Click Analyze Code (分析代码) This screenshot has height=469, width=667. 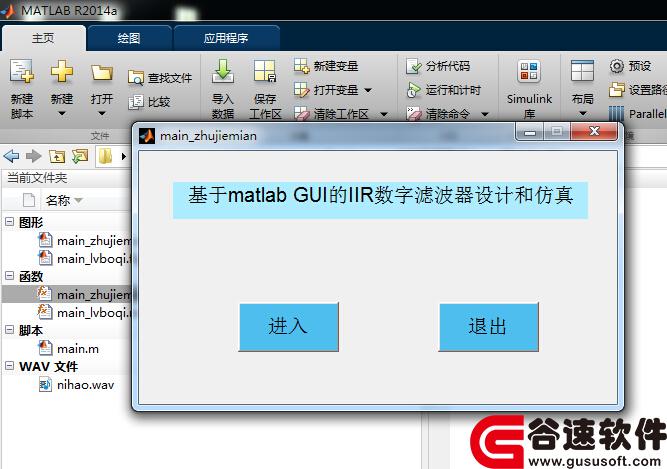438,66
